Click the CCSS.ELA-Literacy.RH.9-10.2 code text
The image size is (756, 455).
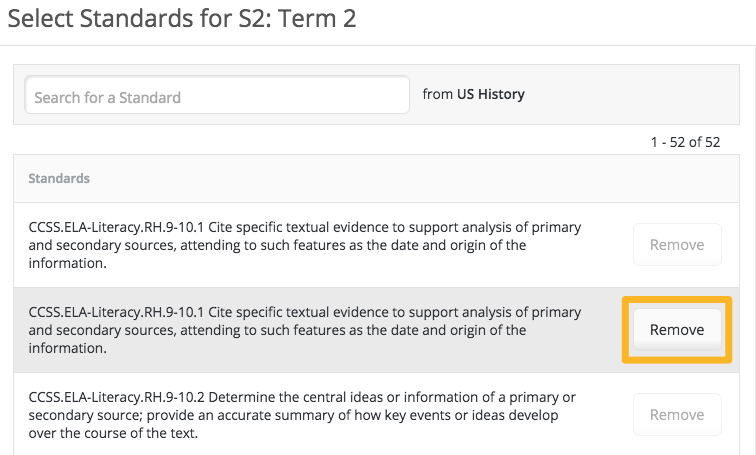[x=116, y=397]
